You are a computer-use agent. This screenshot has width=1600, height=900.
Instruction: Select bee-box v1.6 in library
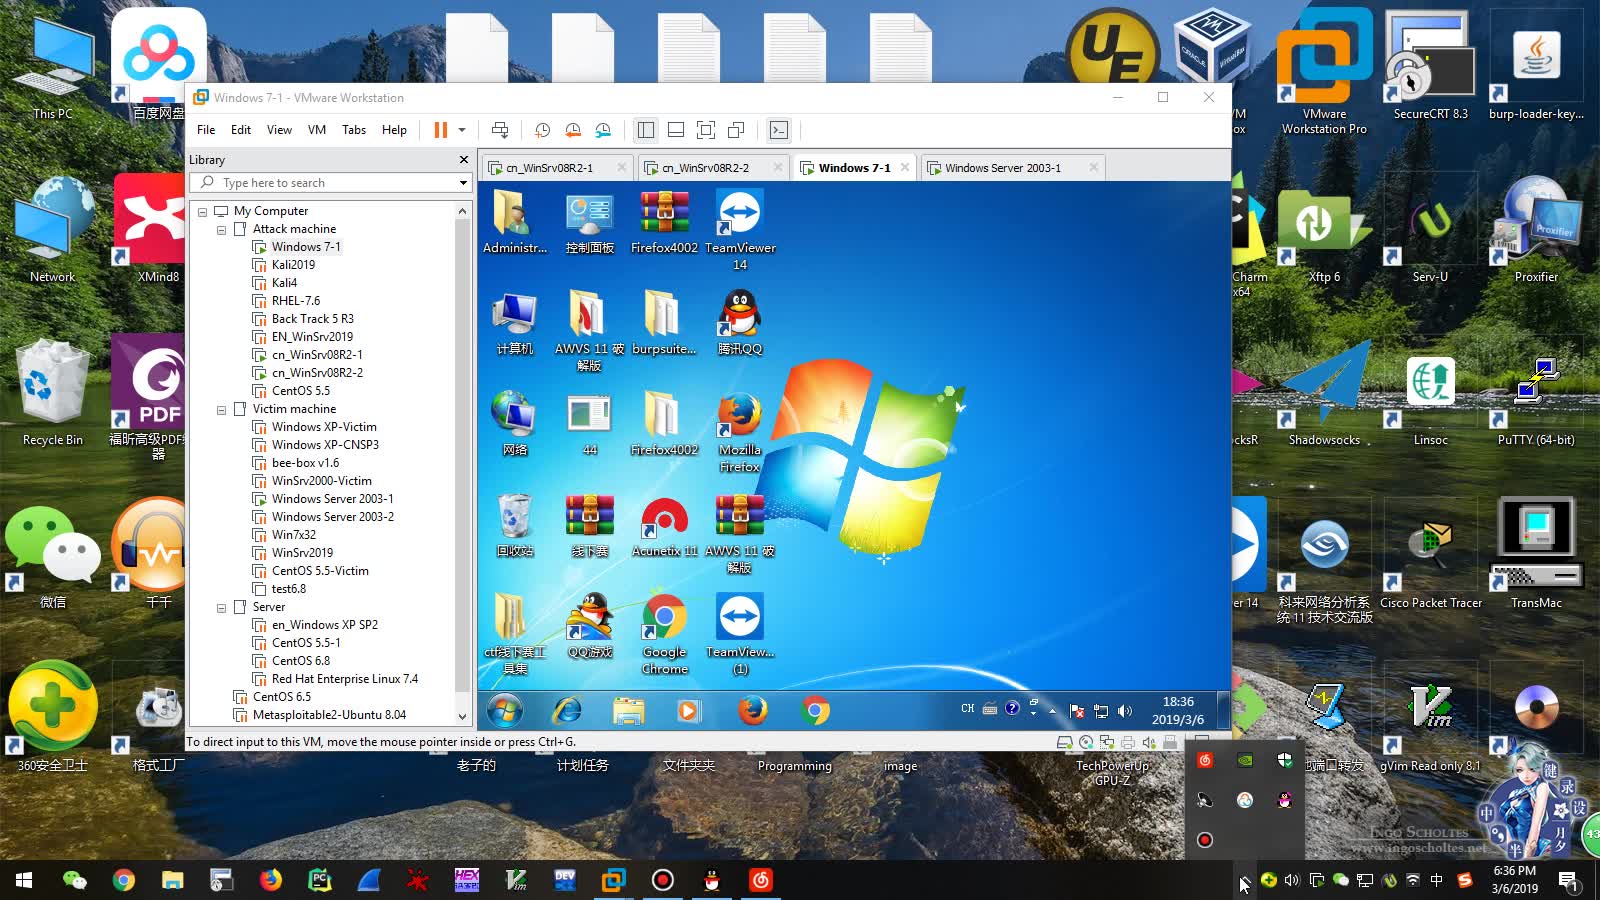tap(305, 463)
